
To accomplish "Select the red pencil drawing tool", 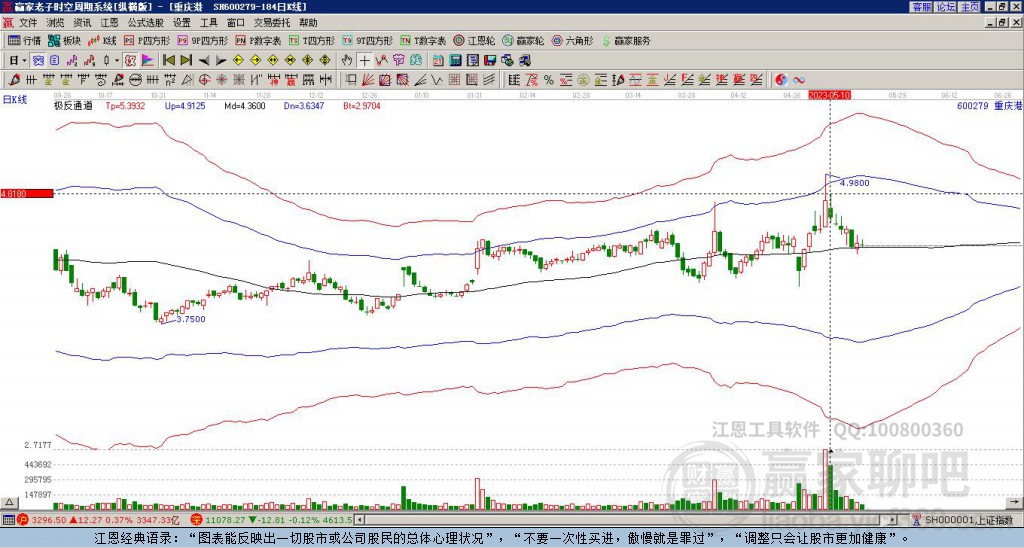I will (x=13, y=80).
